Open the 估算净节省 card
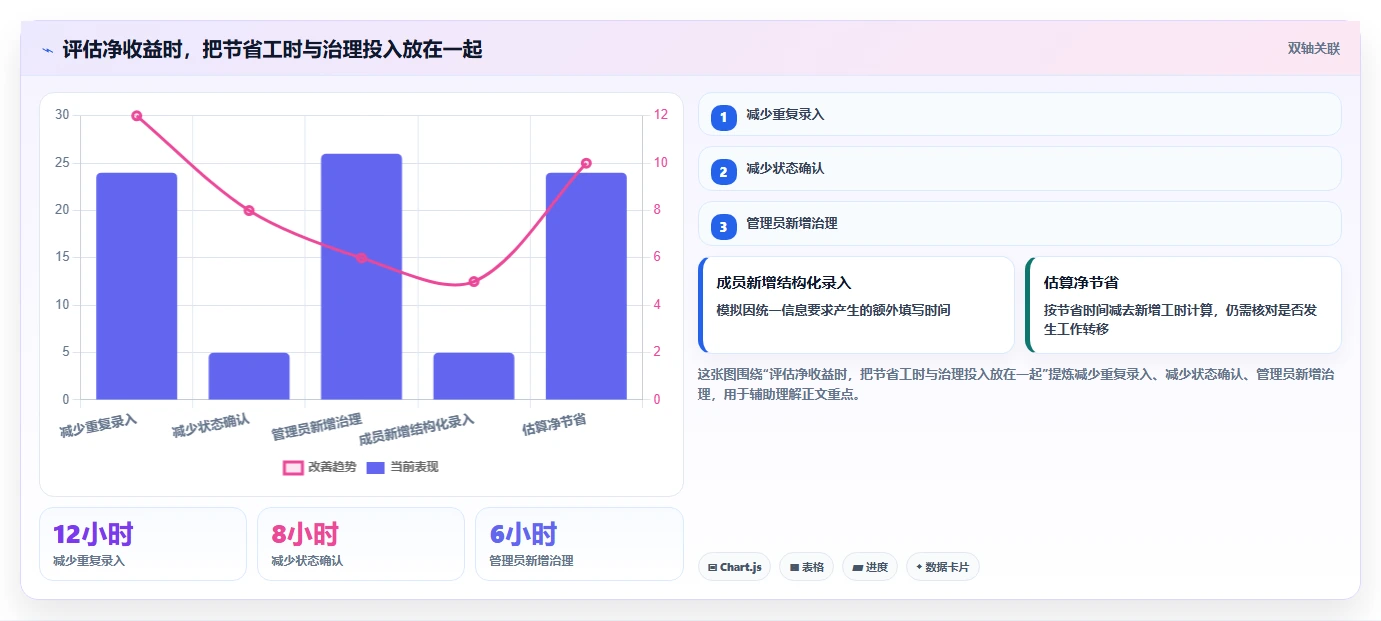Viewport: 1381px width, 621px height. [x=1183, y=305]
